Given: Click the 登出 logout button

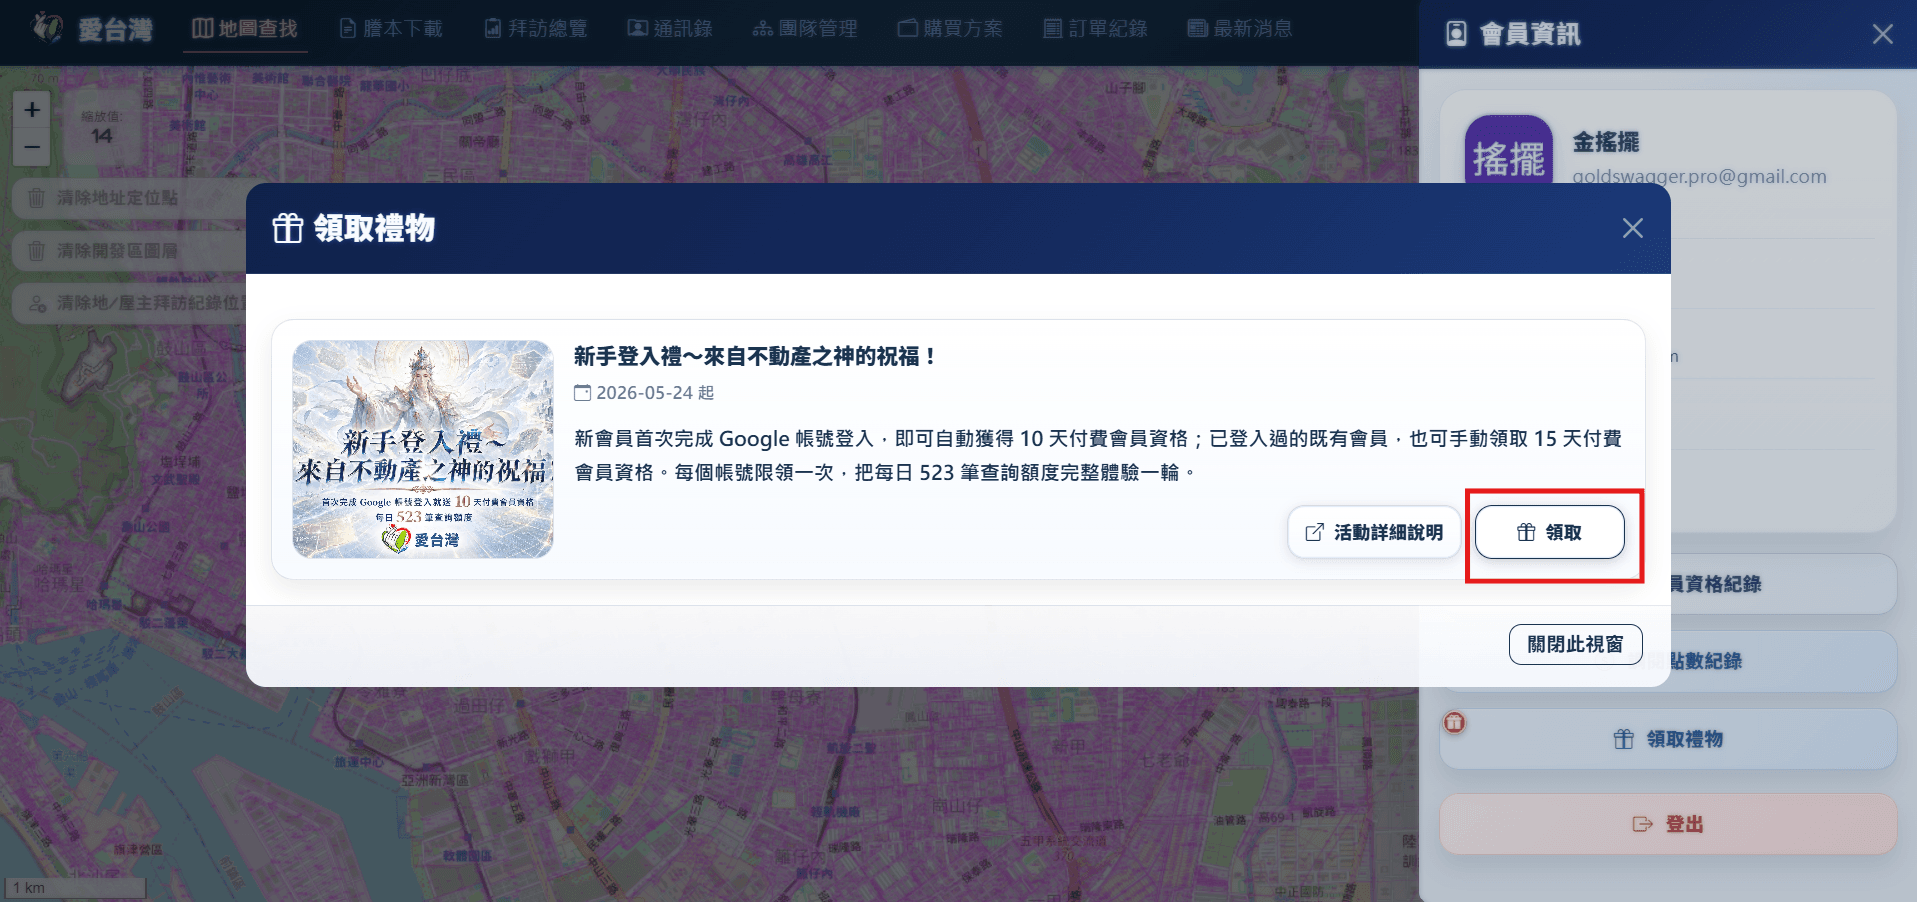Looking at the screenshot, I should [1668, 824].
